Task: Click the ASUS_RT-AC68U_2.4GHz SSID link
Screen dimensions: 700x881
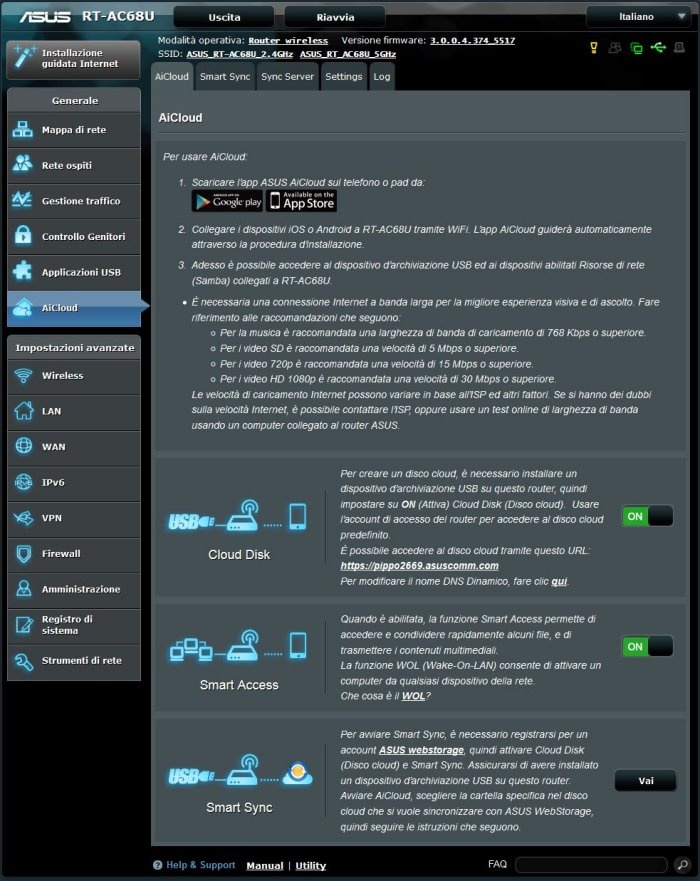Action: coord(240,54)
